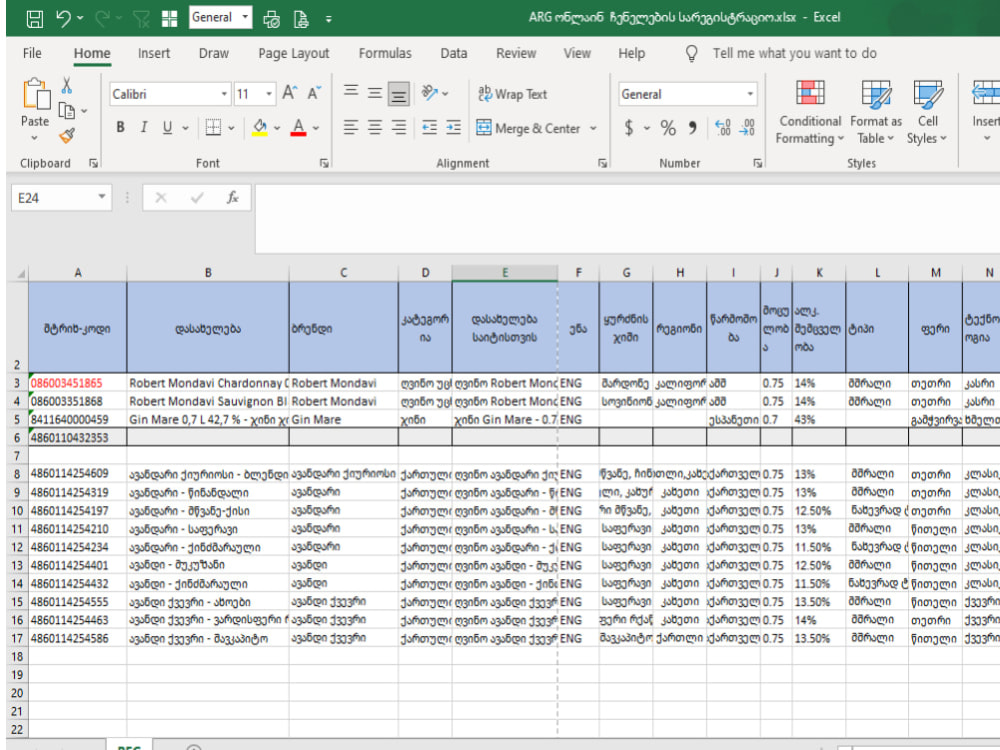Decrease font size with smaller A icon
This screenshot has width=1000, height=750.
pos(314,93)
